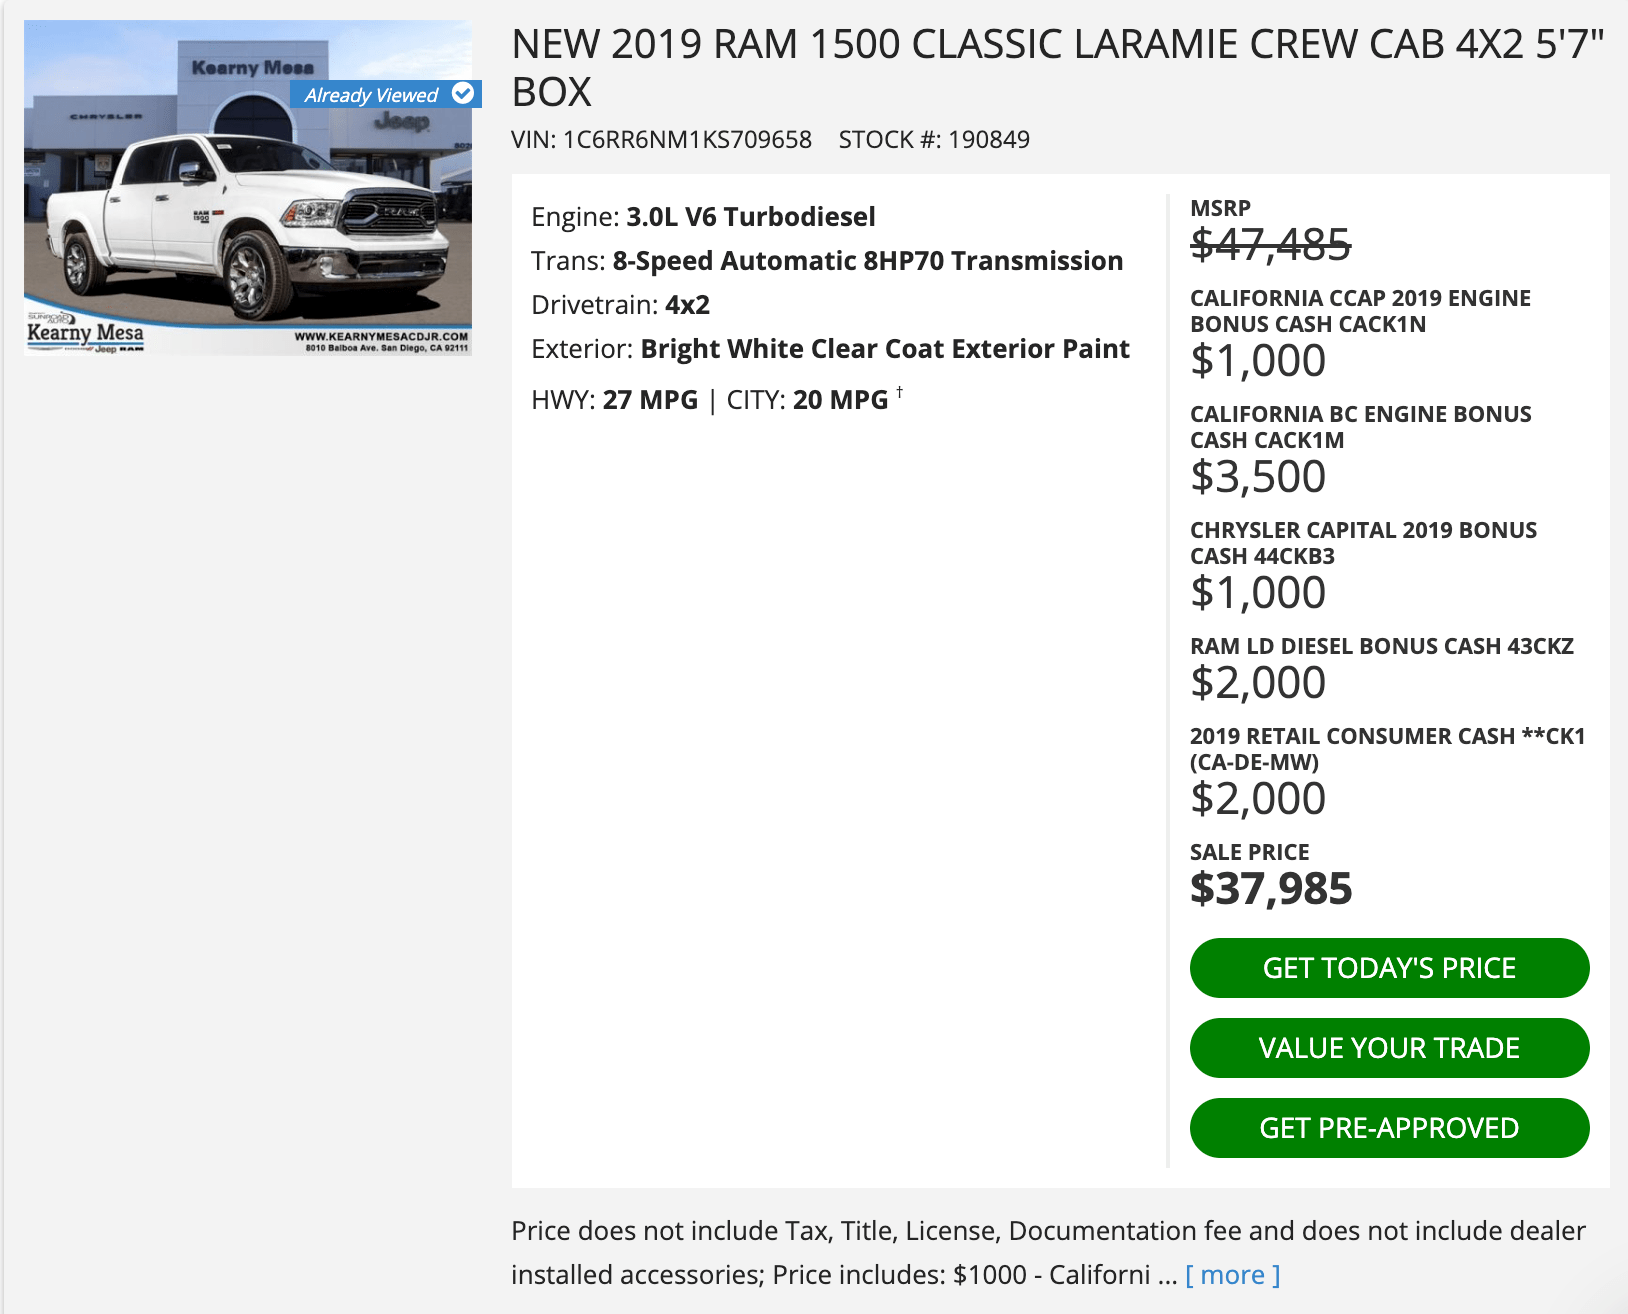Click the Already Viewed checkmark icon

tap(463, 94)
